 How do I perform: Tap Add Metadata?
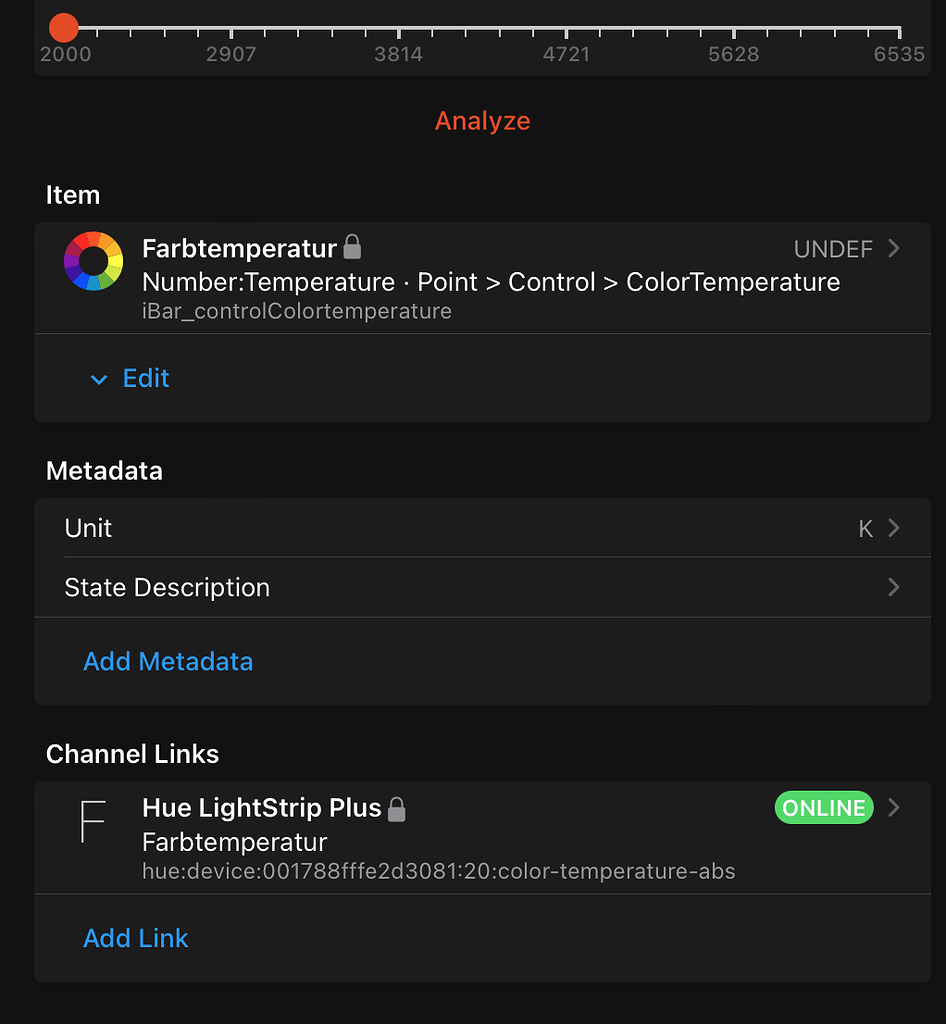click(168, 661)
